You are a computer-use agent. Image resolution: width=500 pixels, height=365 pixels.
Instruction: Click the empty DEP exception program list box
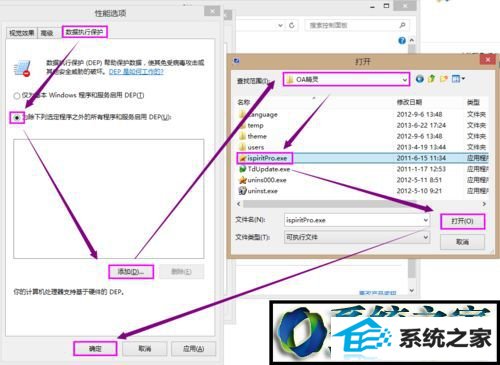click(109, 199)
